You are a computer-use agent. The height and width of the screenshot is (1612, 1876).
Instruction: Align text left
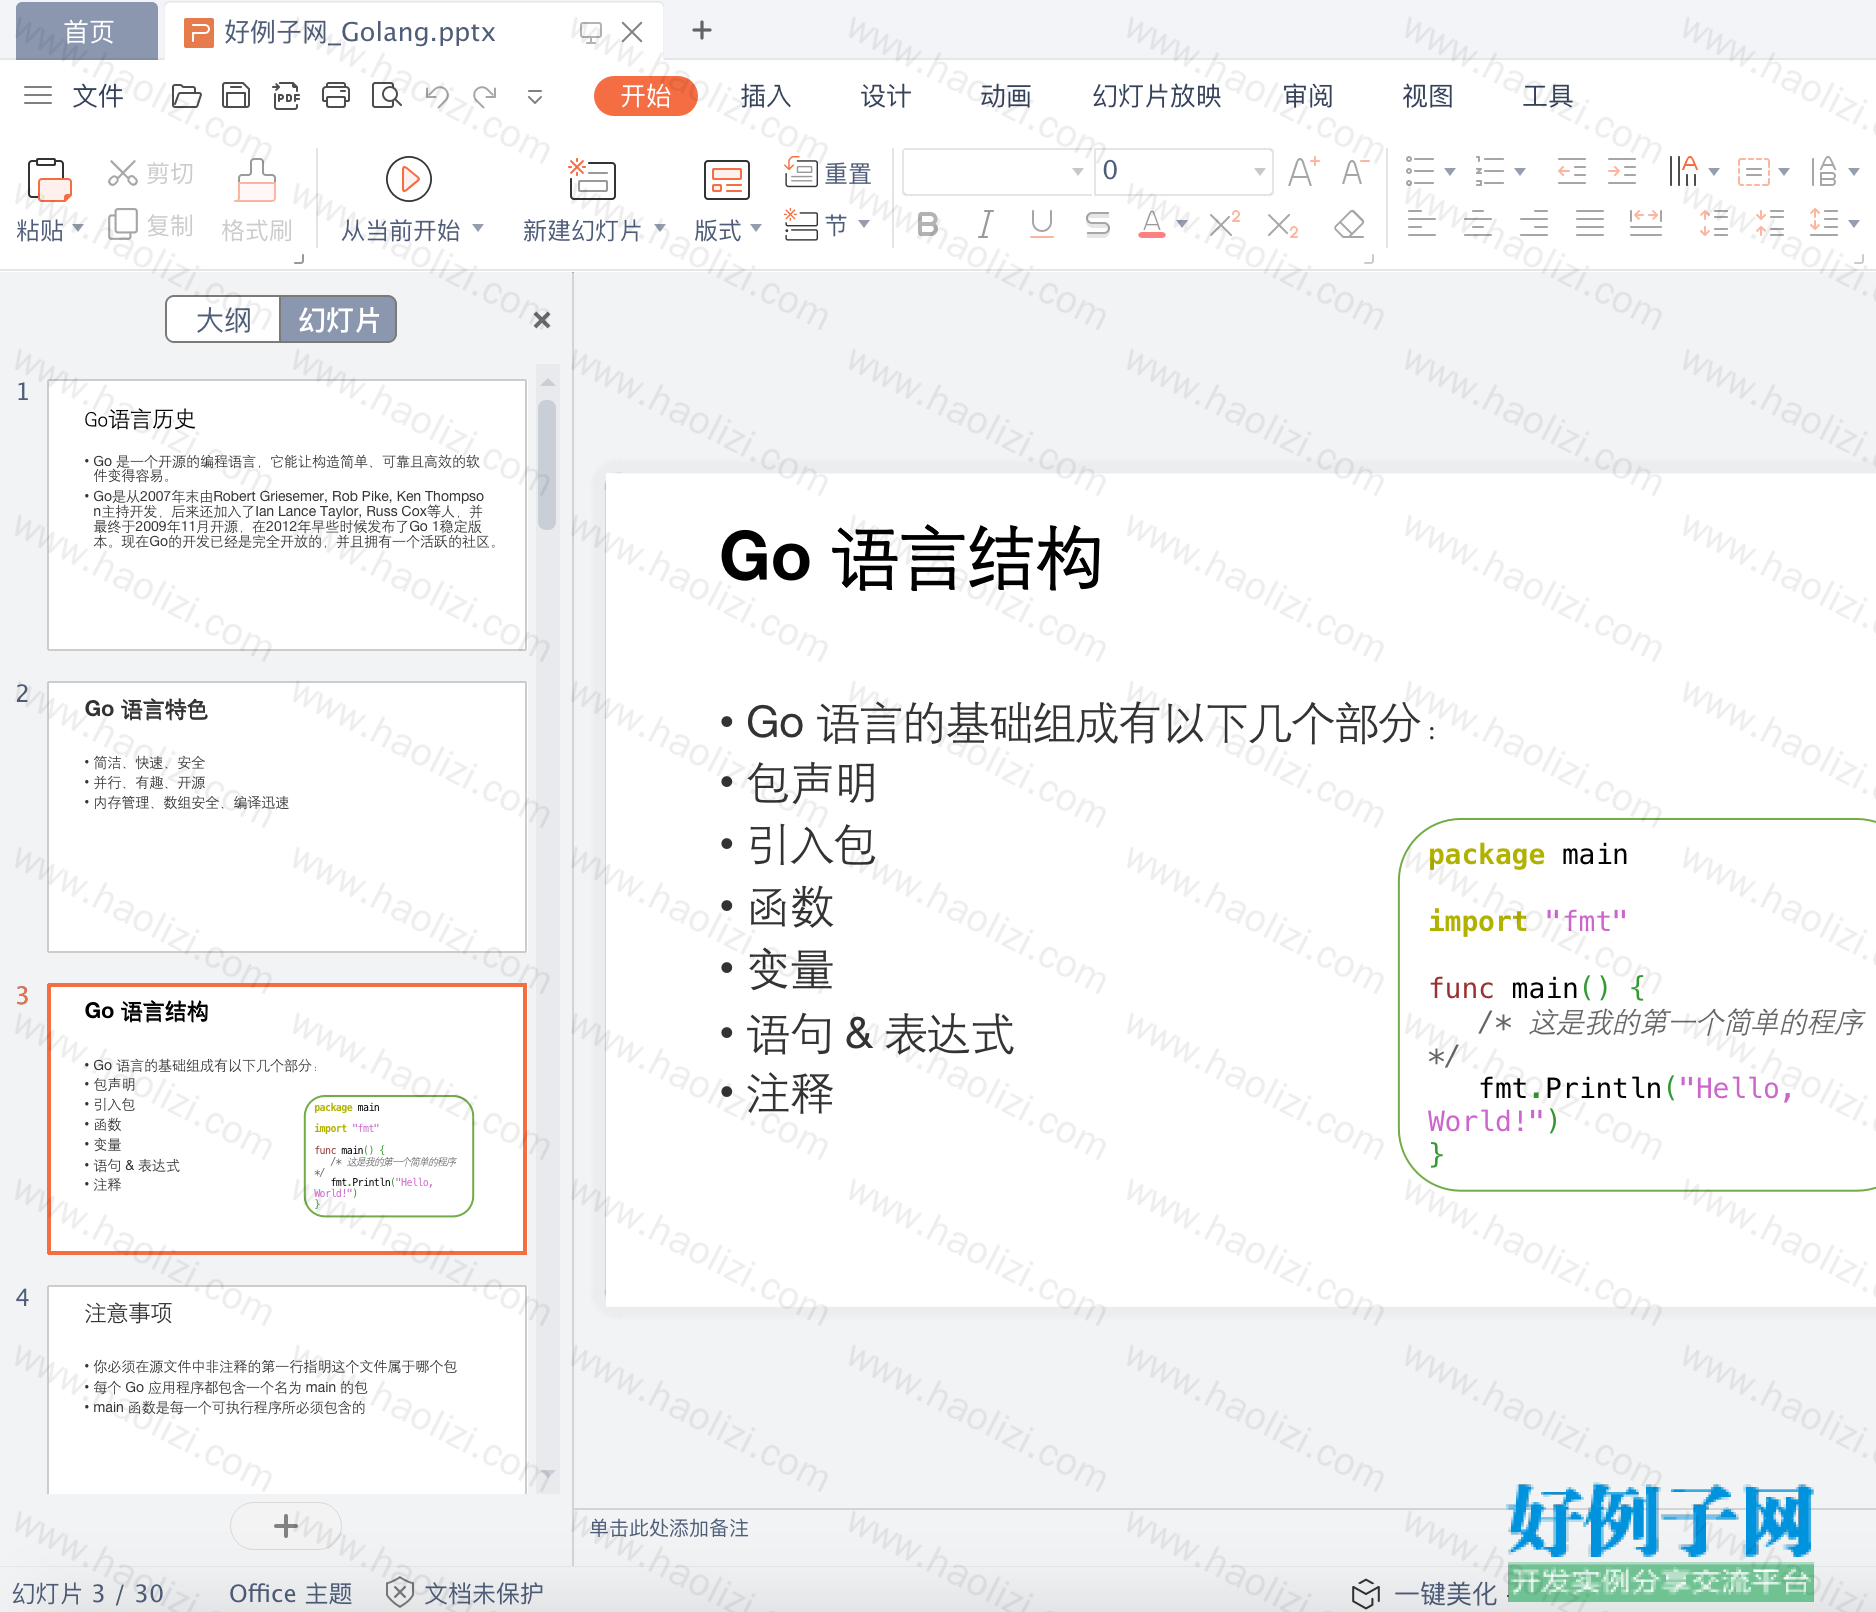point(1421,223)
